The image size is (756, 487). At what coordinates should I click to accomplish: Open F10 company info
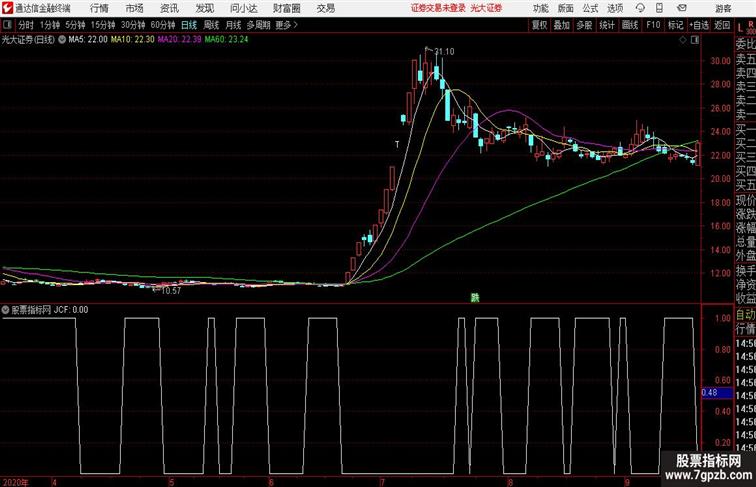coord(653,25)
